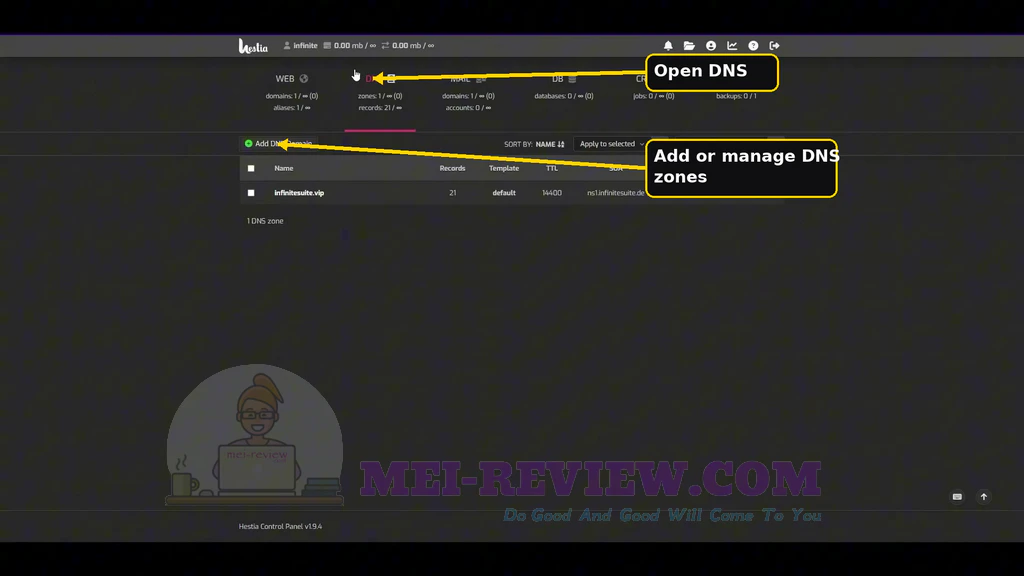Click the 14400 TTL value
The height and width of the screenshot is (576, 1024).
[x=552, y=193]
